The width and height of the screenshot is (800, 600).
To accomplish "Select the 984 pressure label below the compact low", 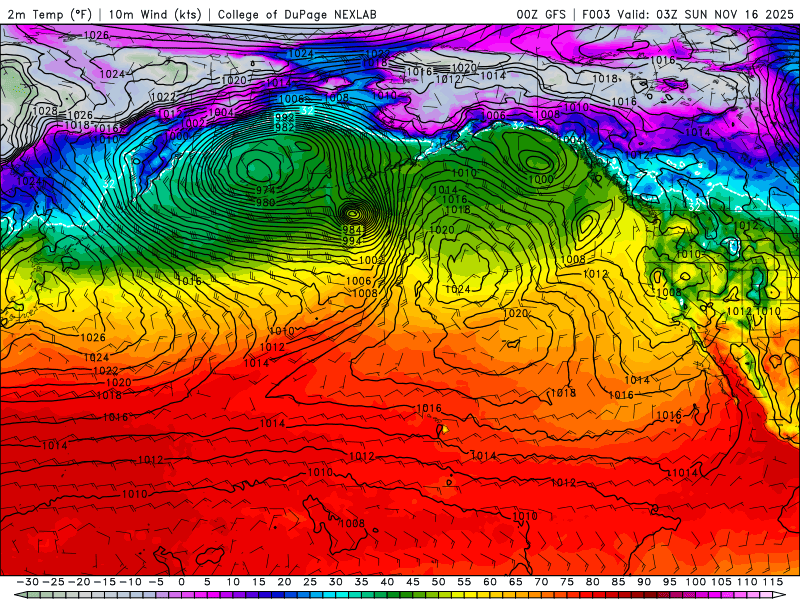I will tap(352, 230).
